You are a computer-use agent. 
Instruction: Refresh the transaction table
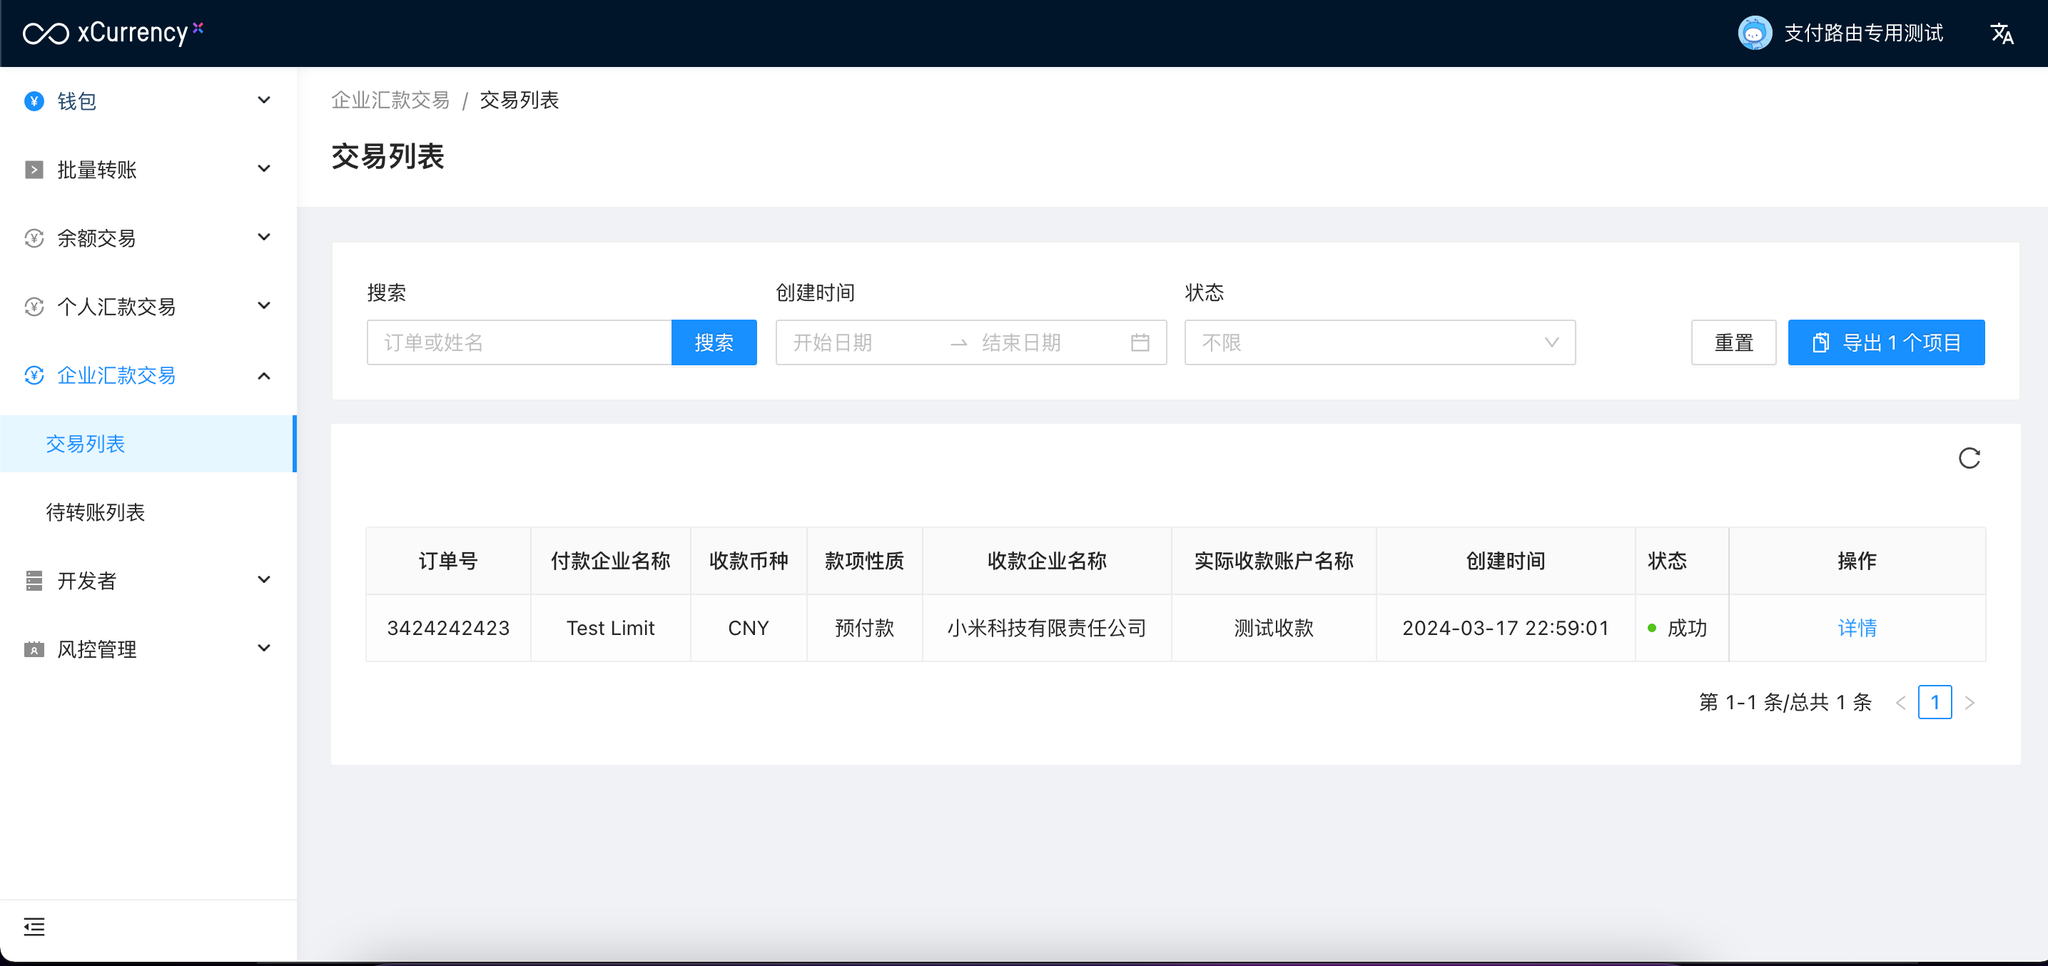tap(1969, 458)
